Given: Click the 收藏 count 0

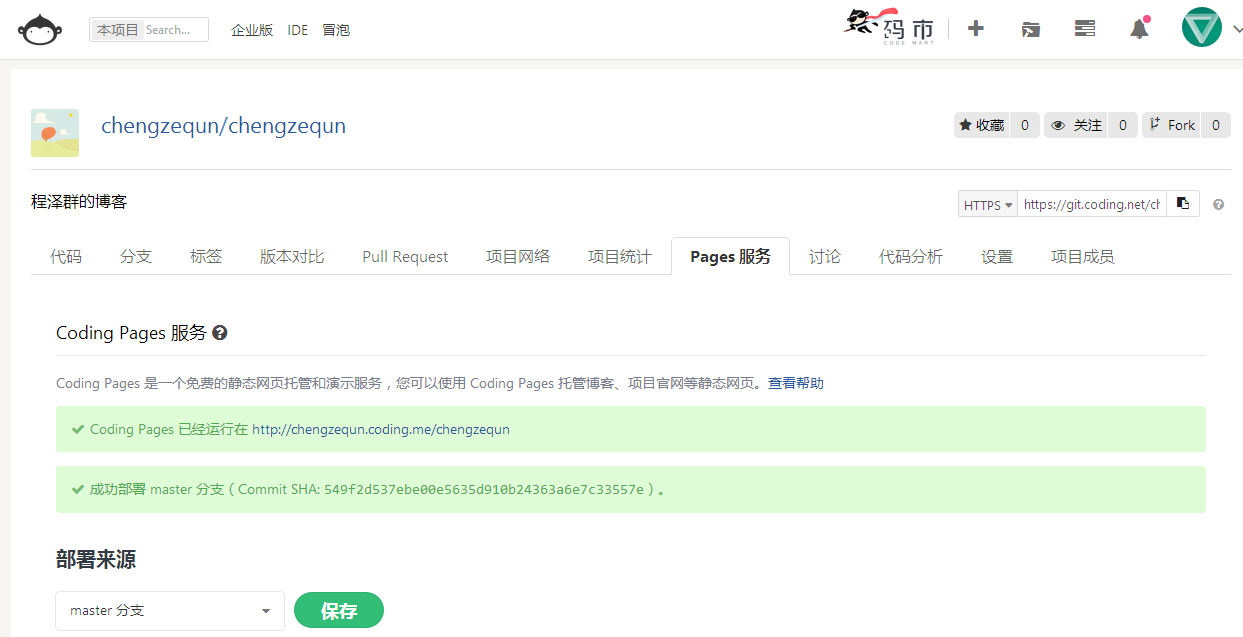Looking at the screenshot, I should 1024,125.
